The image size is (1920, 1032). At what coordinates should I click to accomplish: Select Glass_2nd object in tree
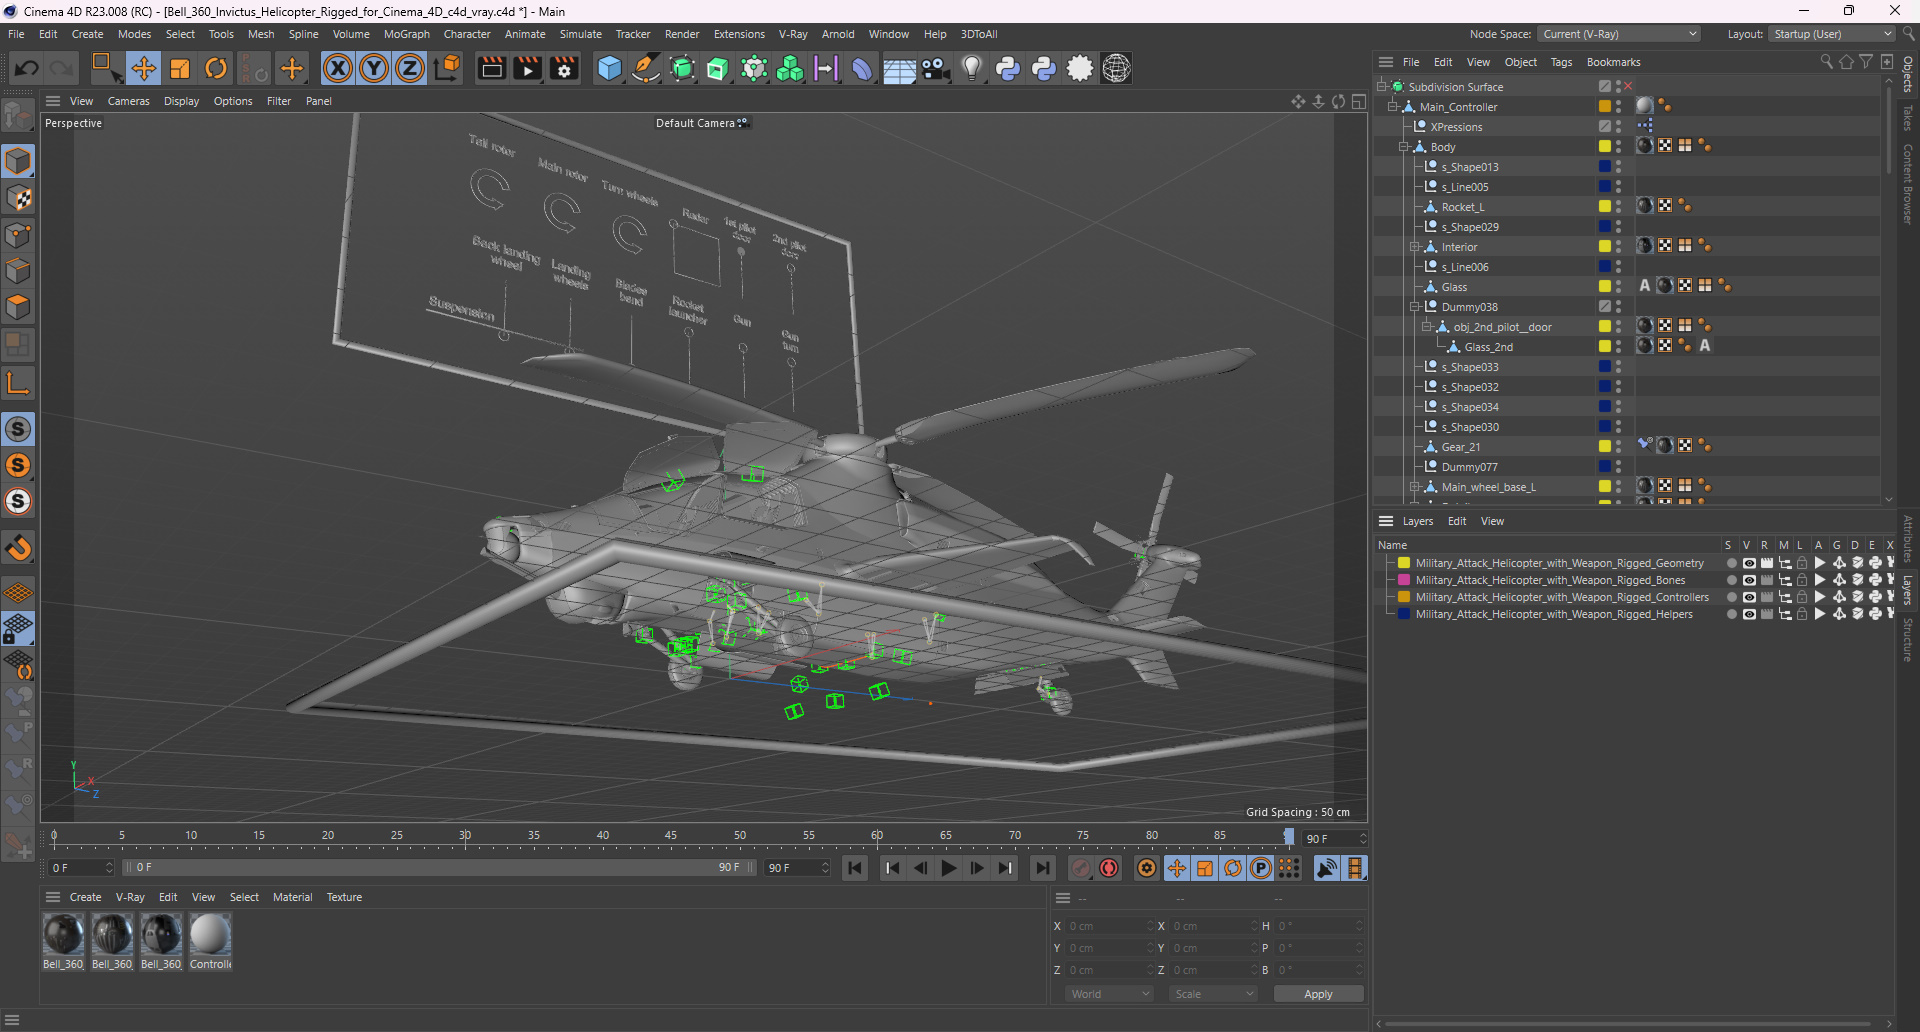point(1488,347)
